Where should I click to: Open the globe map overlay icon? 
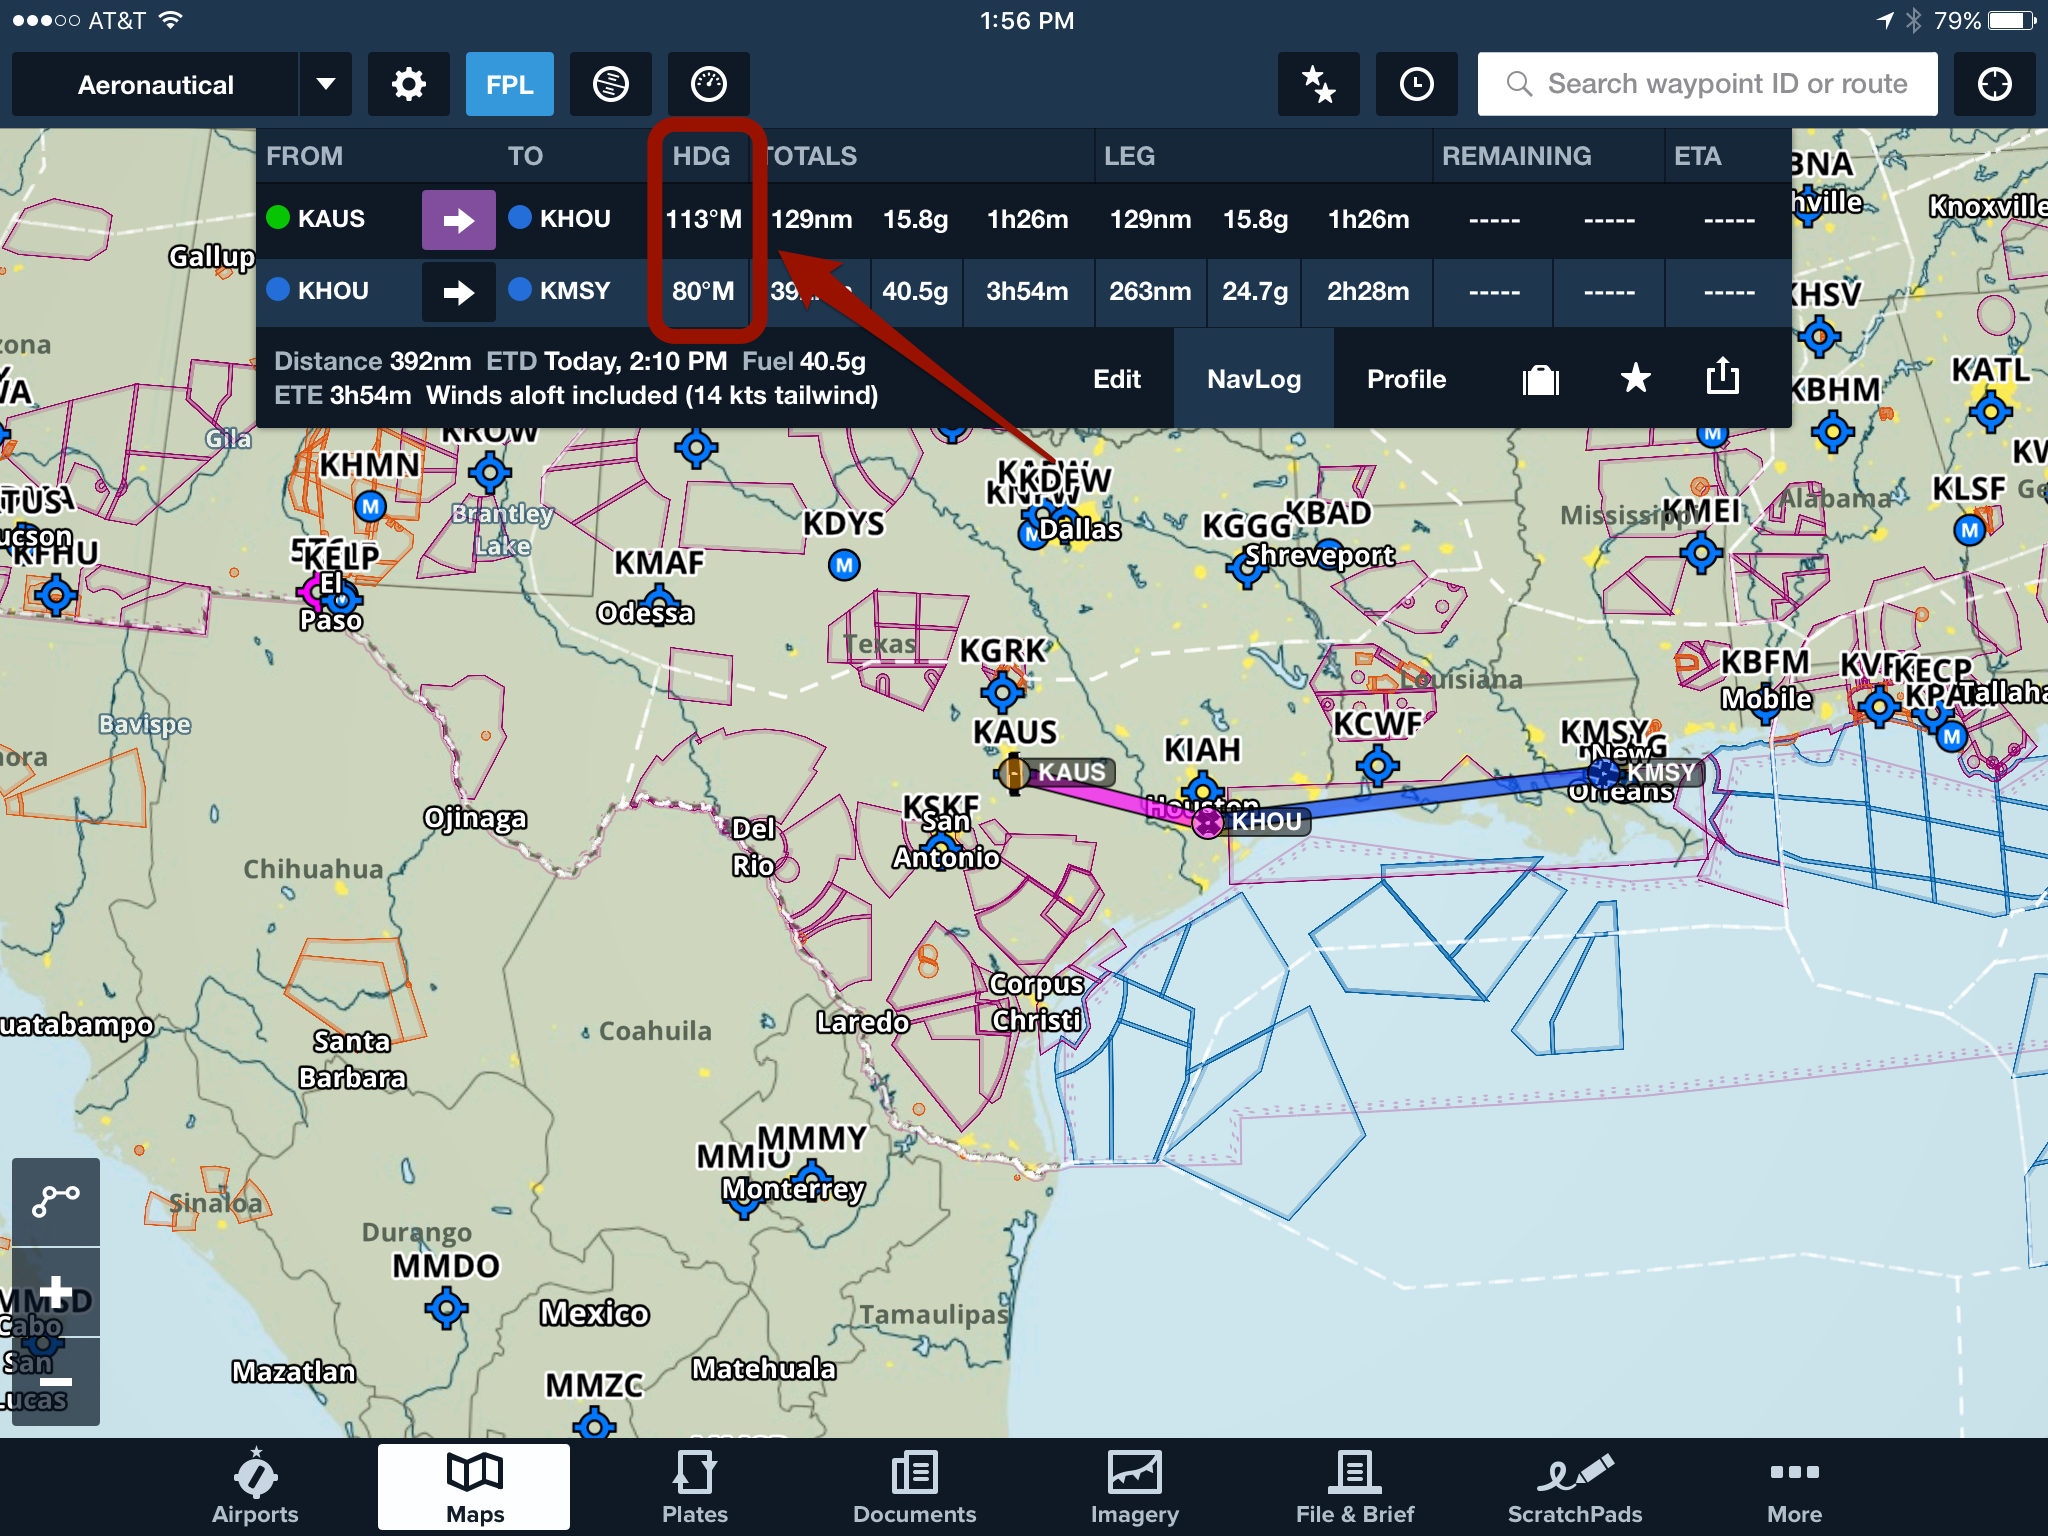point(610,84)
